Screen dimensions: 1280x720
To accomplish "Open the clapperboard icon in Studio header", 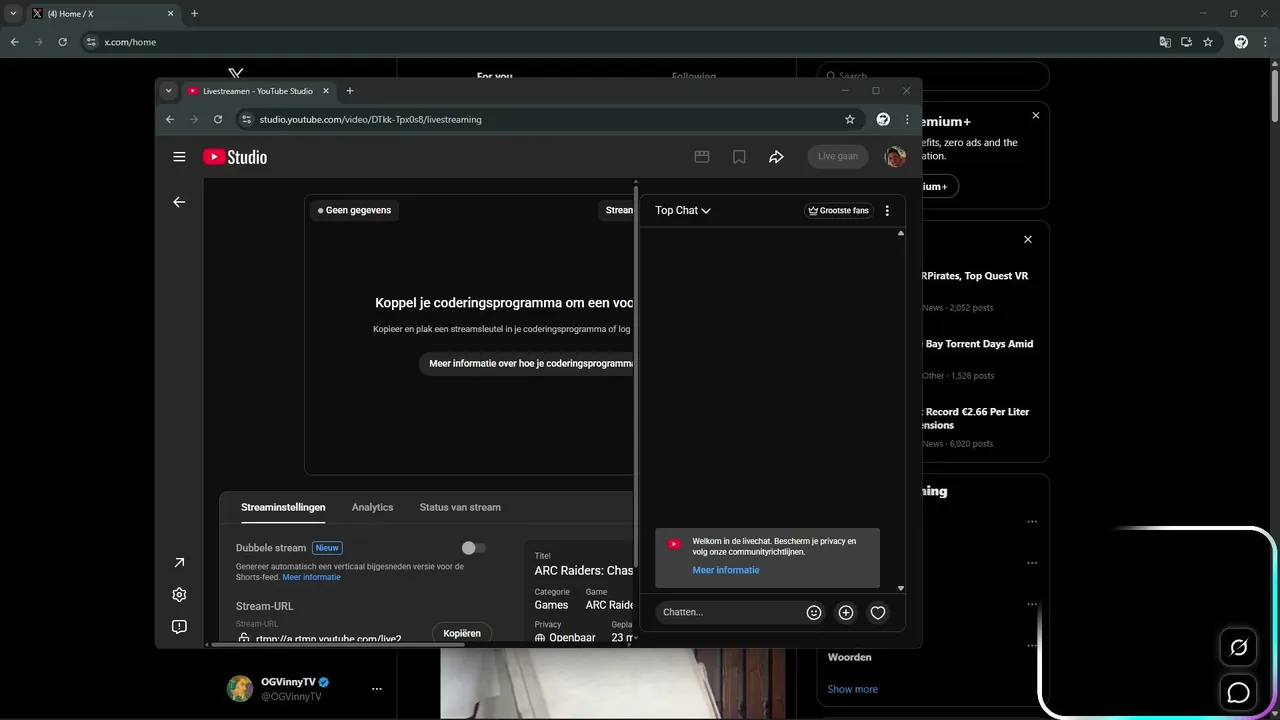I will 702,157.
